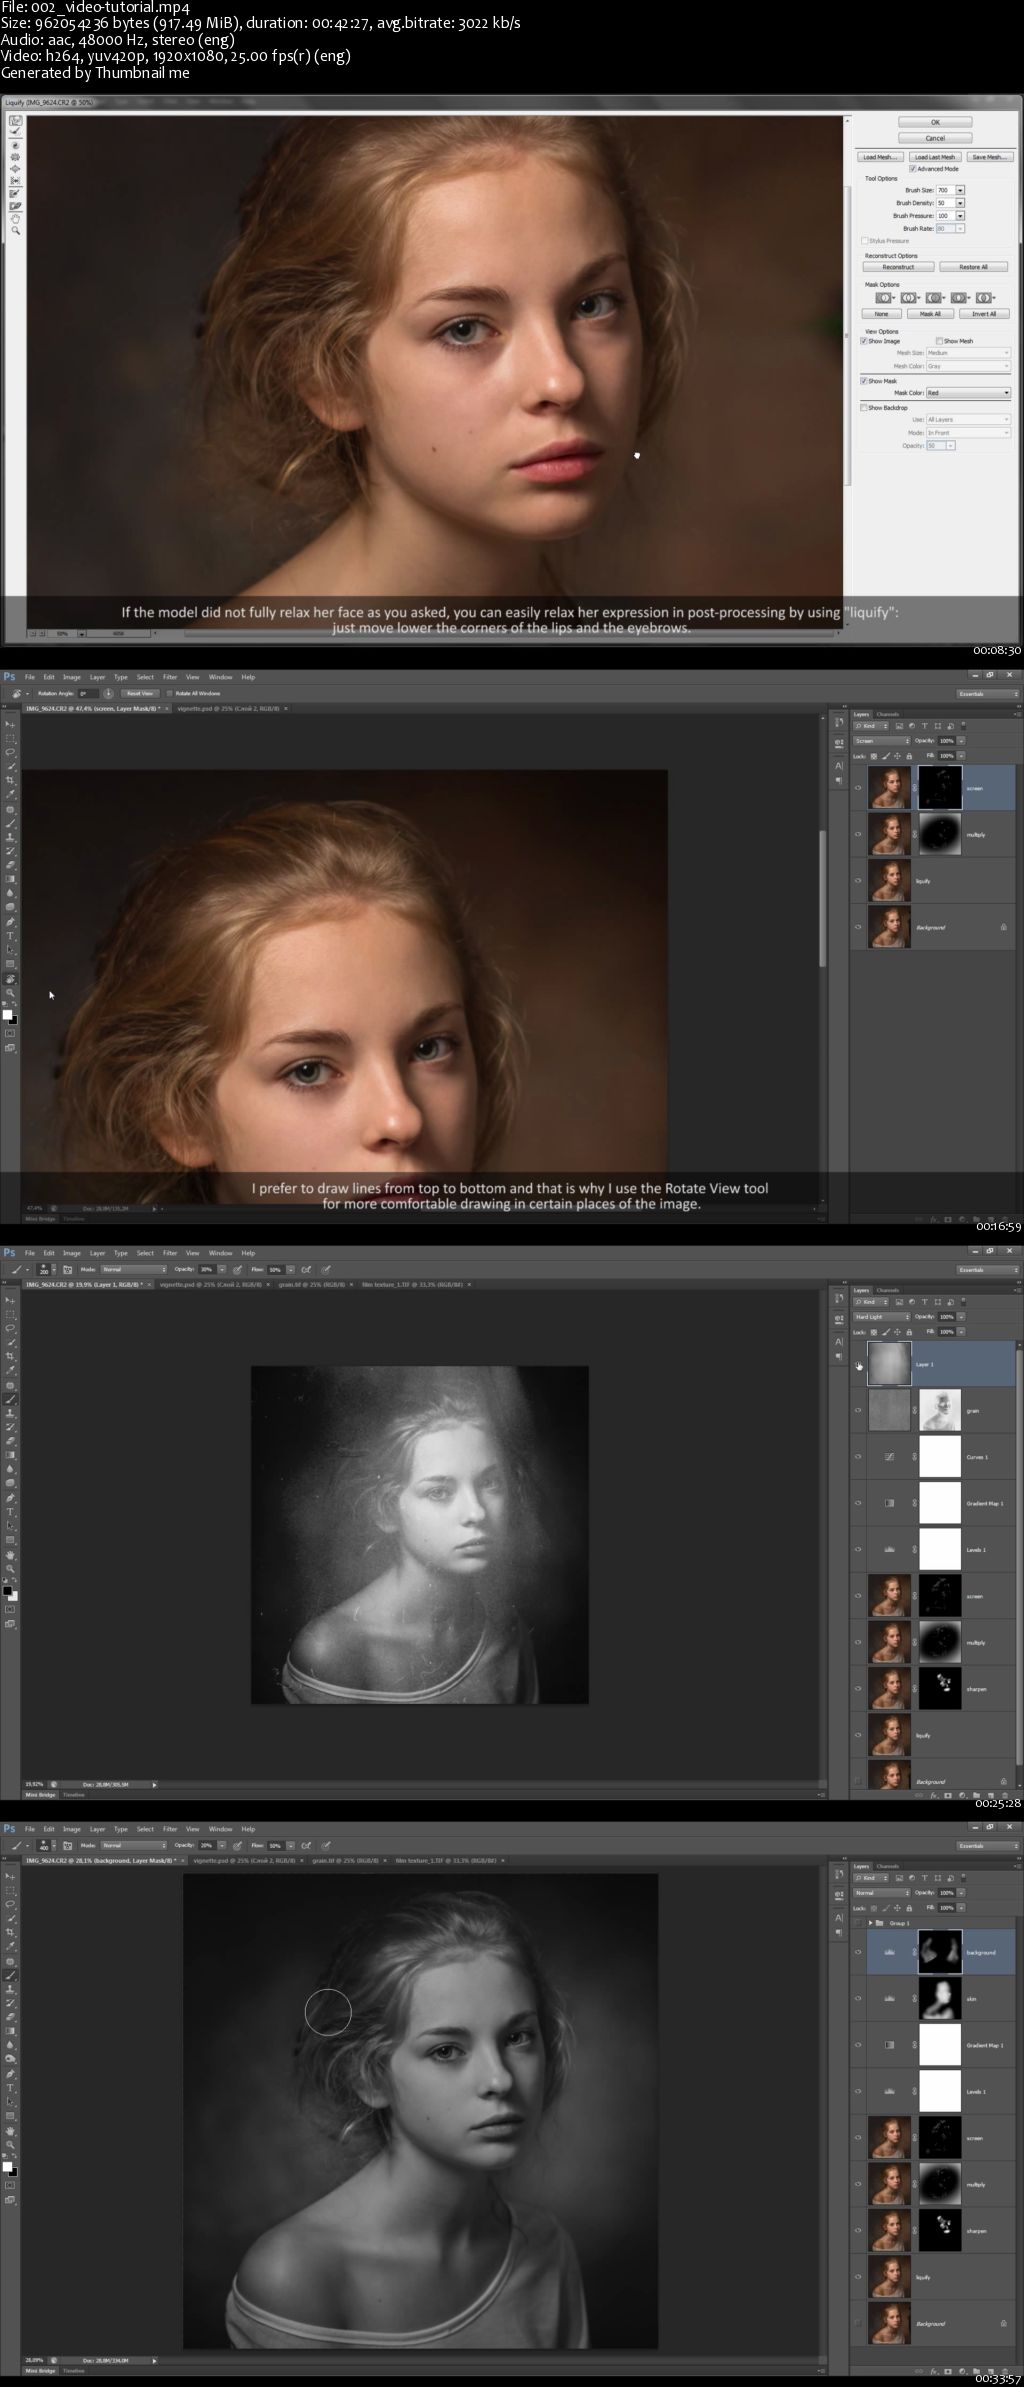
Task: Hide the liquify layer in 00:16:59 frame
Action: click(858, 880)
